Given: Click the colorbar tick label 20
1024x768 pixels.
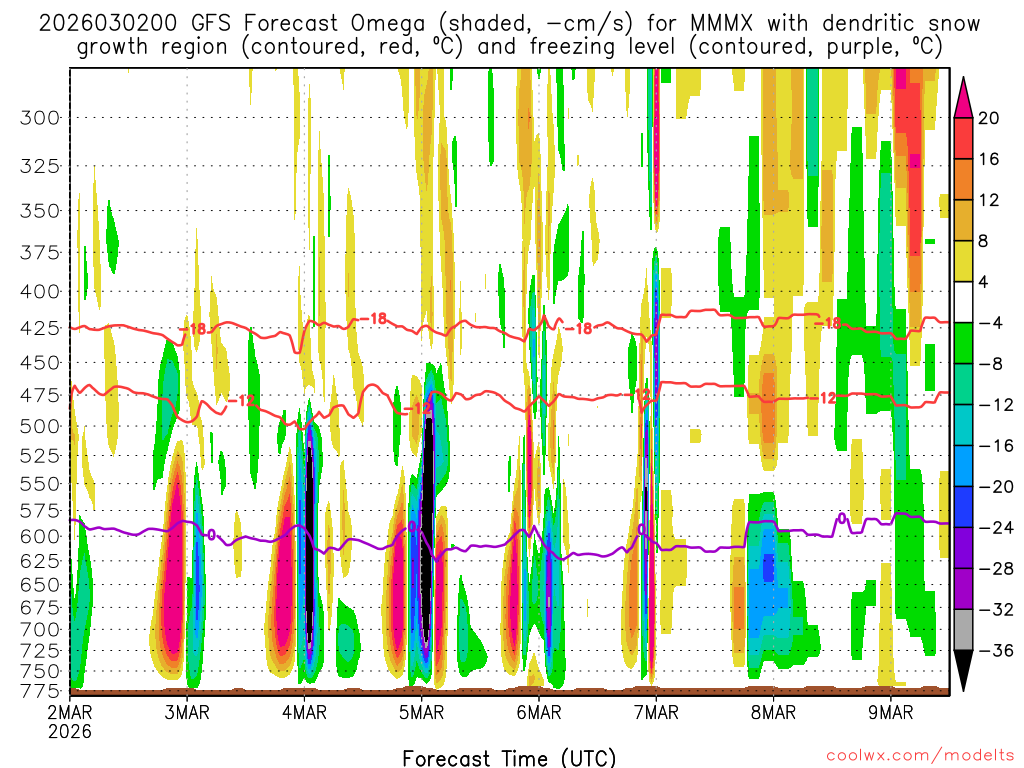Looking at the screenshot, I should [989, 118].
